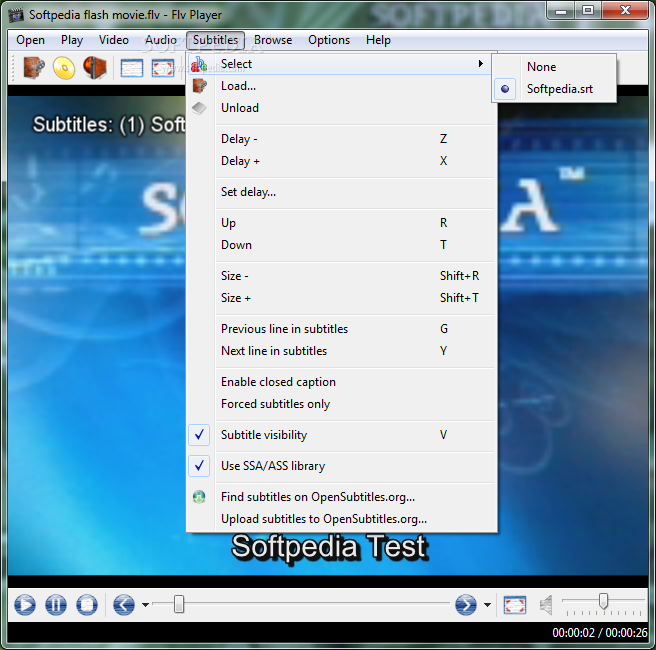Click the OpenSubtitles globe icon in menu

pyautogui.click(x=199, y=496)
